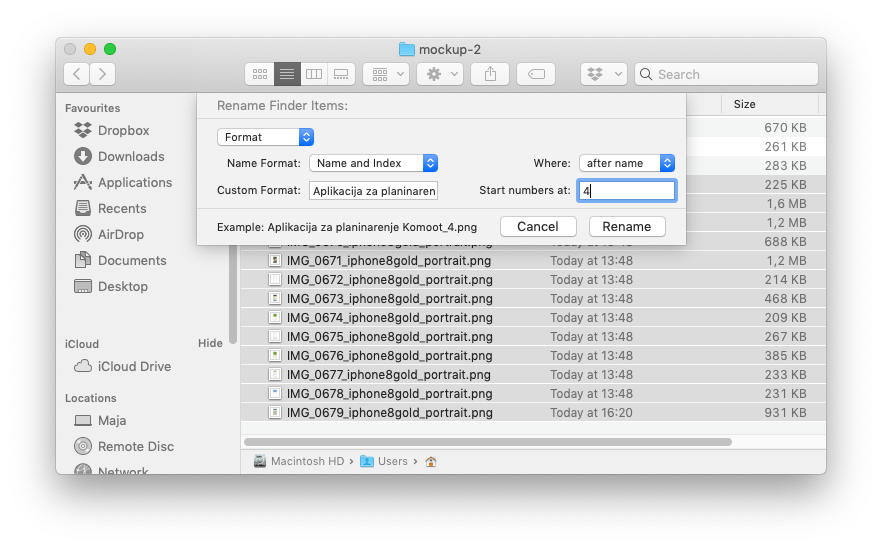Open the Format rename-type dropdown
Image resolution: width=882 pixels, height=548 pixels.
pyautogui.click(x=265, y=137)
